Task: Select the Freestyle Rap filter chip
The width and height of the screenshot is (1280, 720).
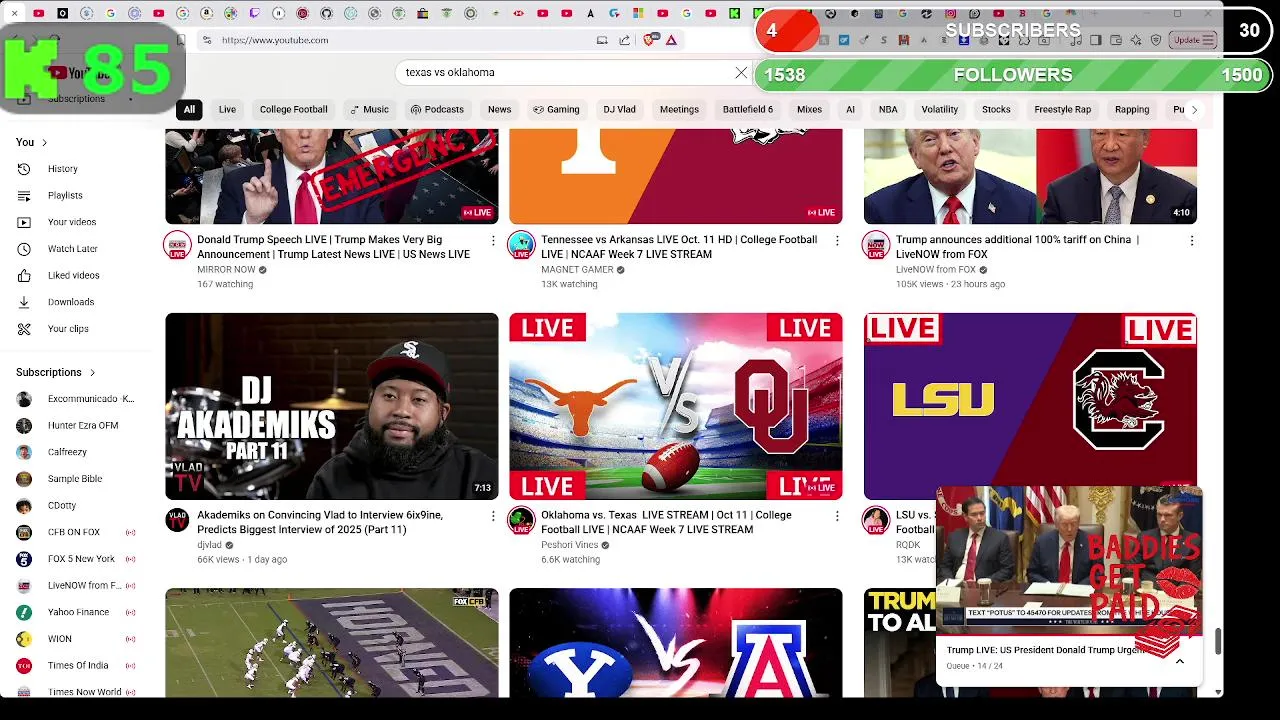Action: [1062, 110]
